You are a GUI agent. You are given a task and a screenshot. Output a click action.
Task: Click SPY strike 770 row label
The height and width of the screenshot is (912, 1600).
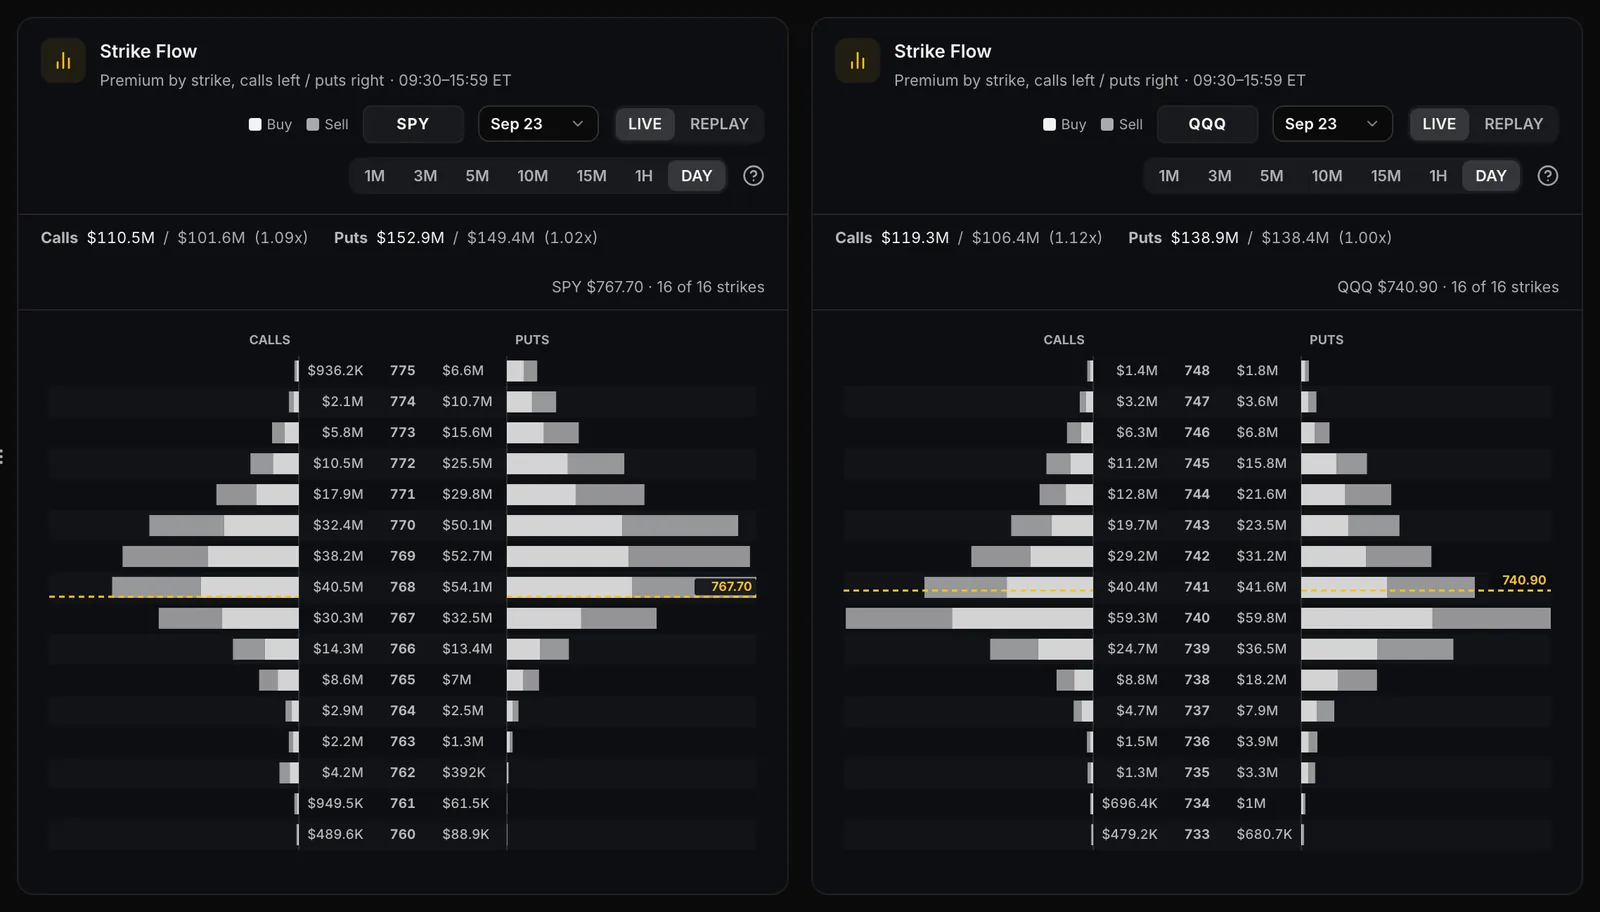pos(403,525)
